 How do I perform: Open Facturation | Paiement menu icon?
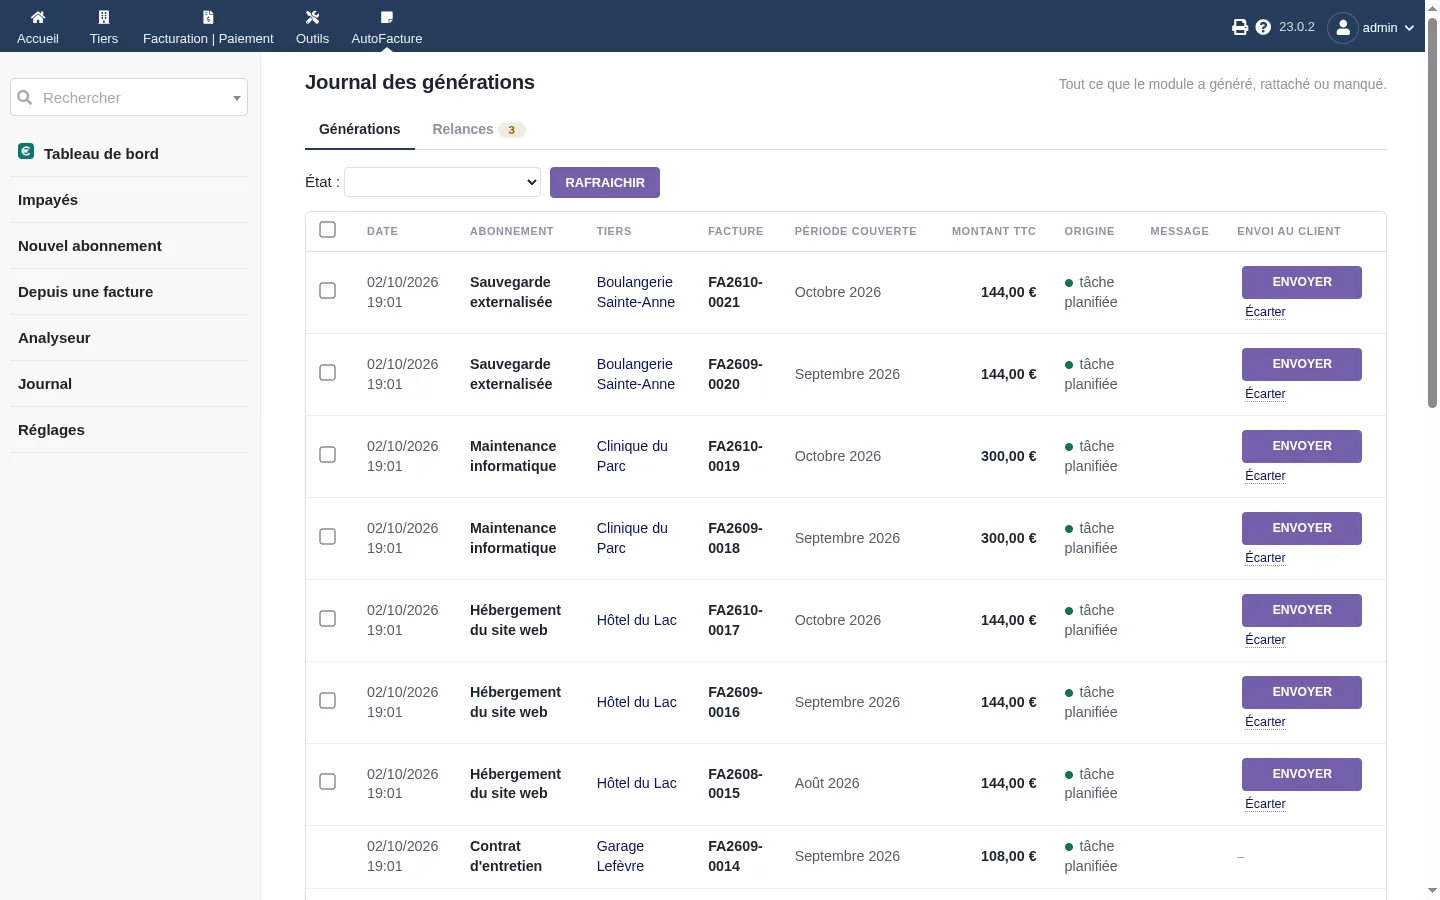pos(208,17)
